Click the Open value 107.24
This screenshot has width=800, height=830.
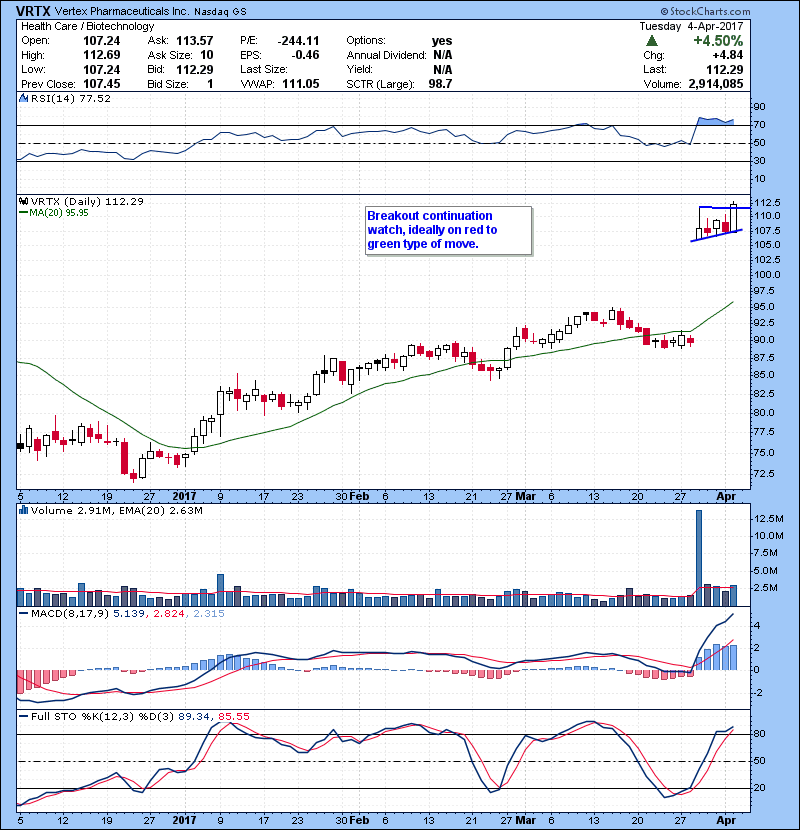(102, 41)
